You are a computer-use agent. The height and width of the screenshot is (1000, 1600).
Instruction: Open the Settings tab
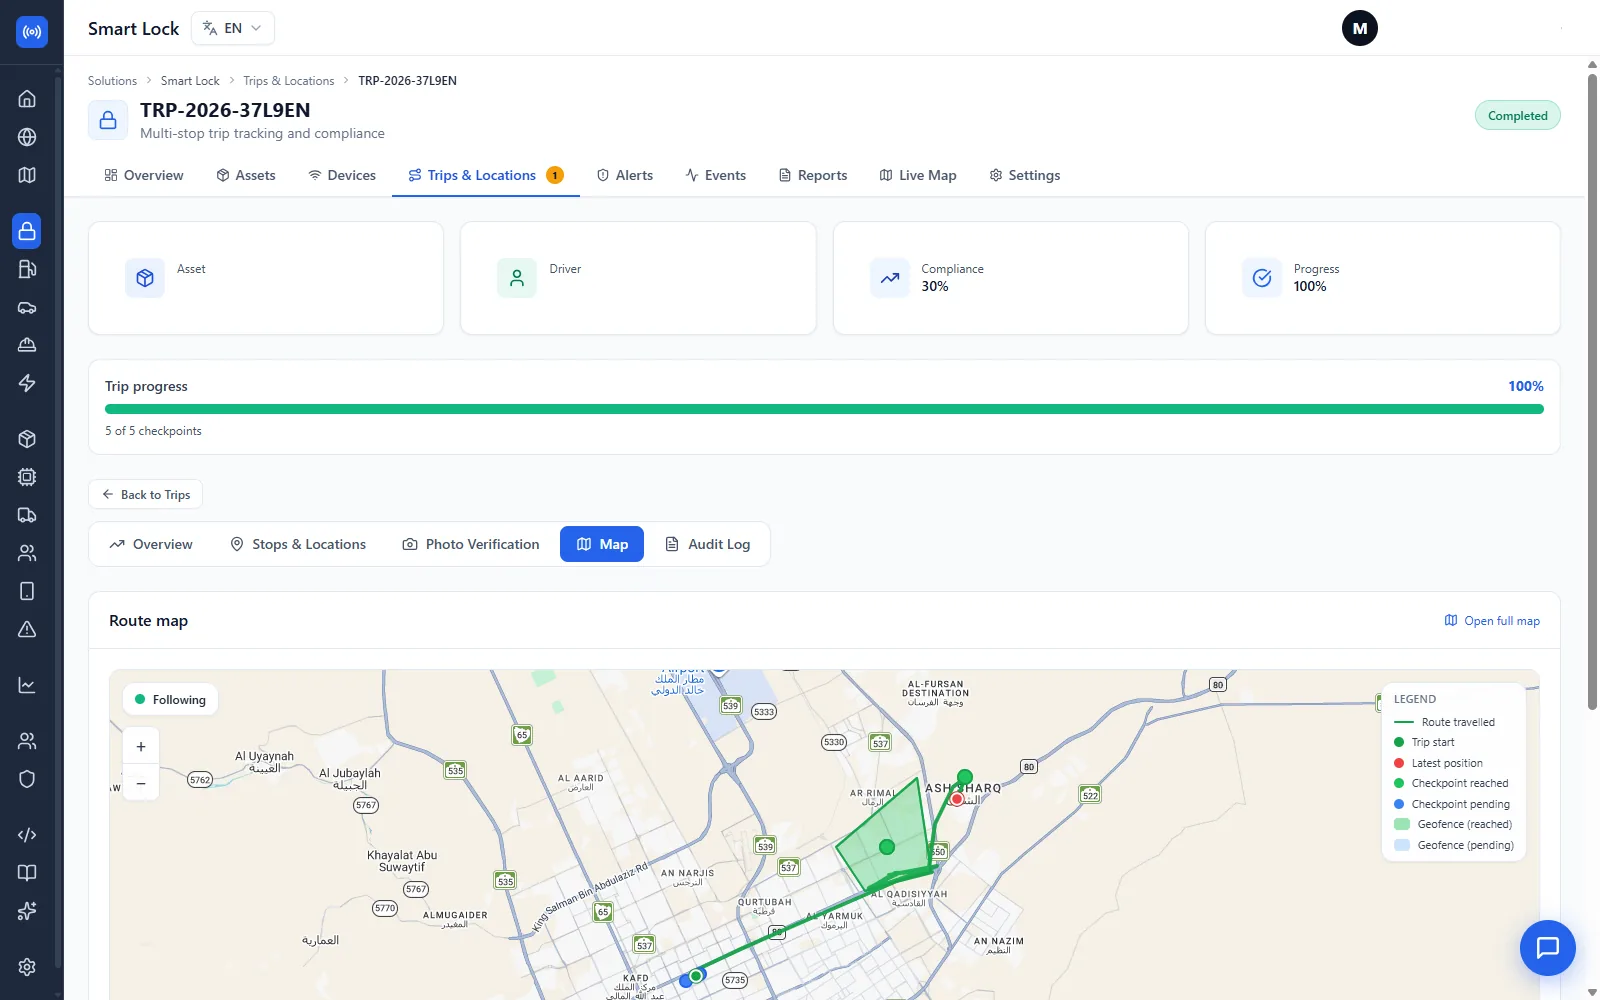click(x=1025, y=175)
